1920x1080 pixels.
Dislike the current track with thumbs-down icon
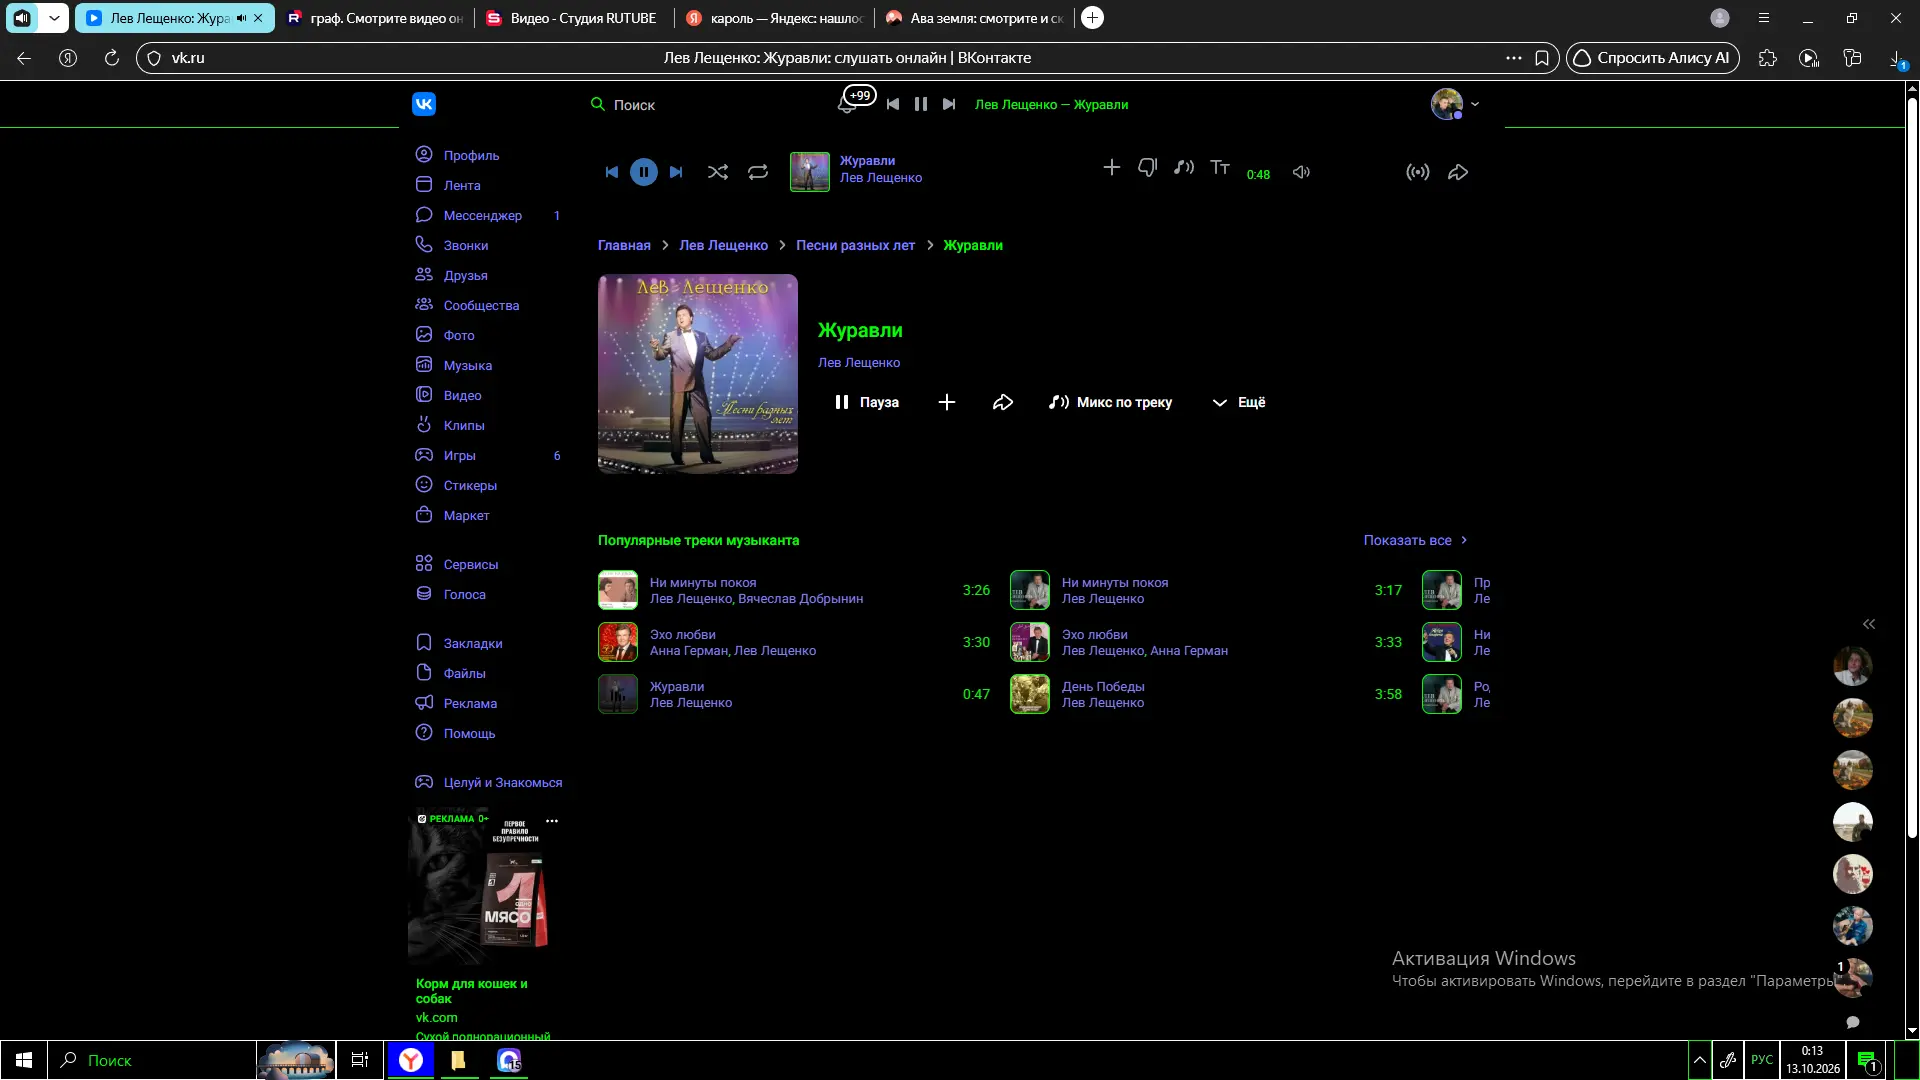(x=1147, y=168)
